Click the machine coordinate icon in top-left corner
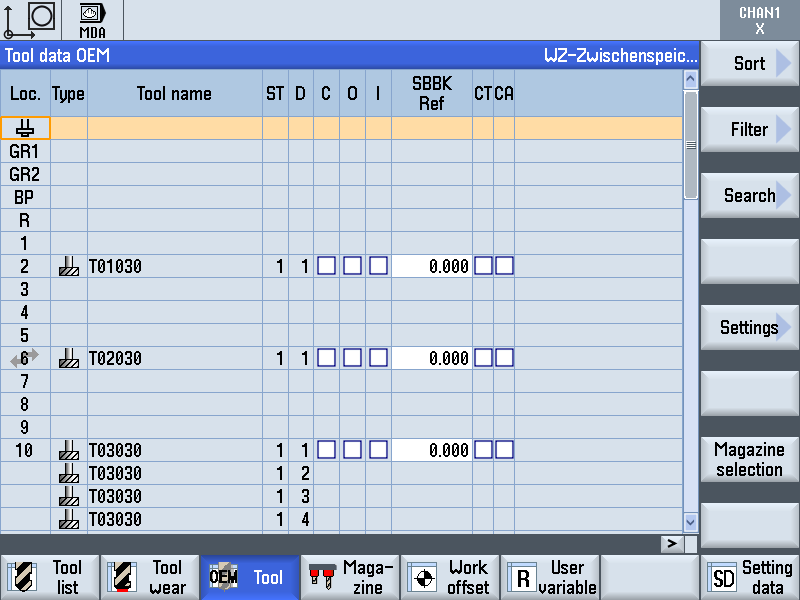The width and height of the screenshot is (800, 600). point(30,19)
